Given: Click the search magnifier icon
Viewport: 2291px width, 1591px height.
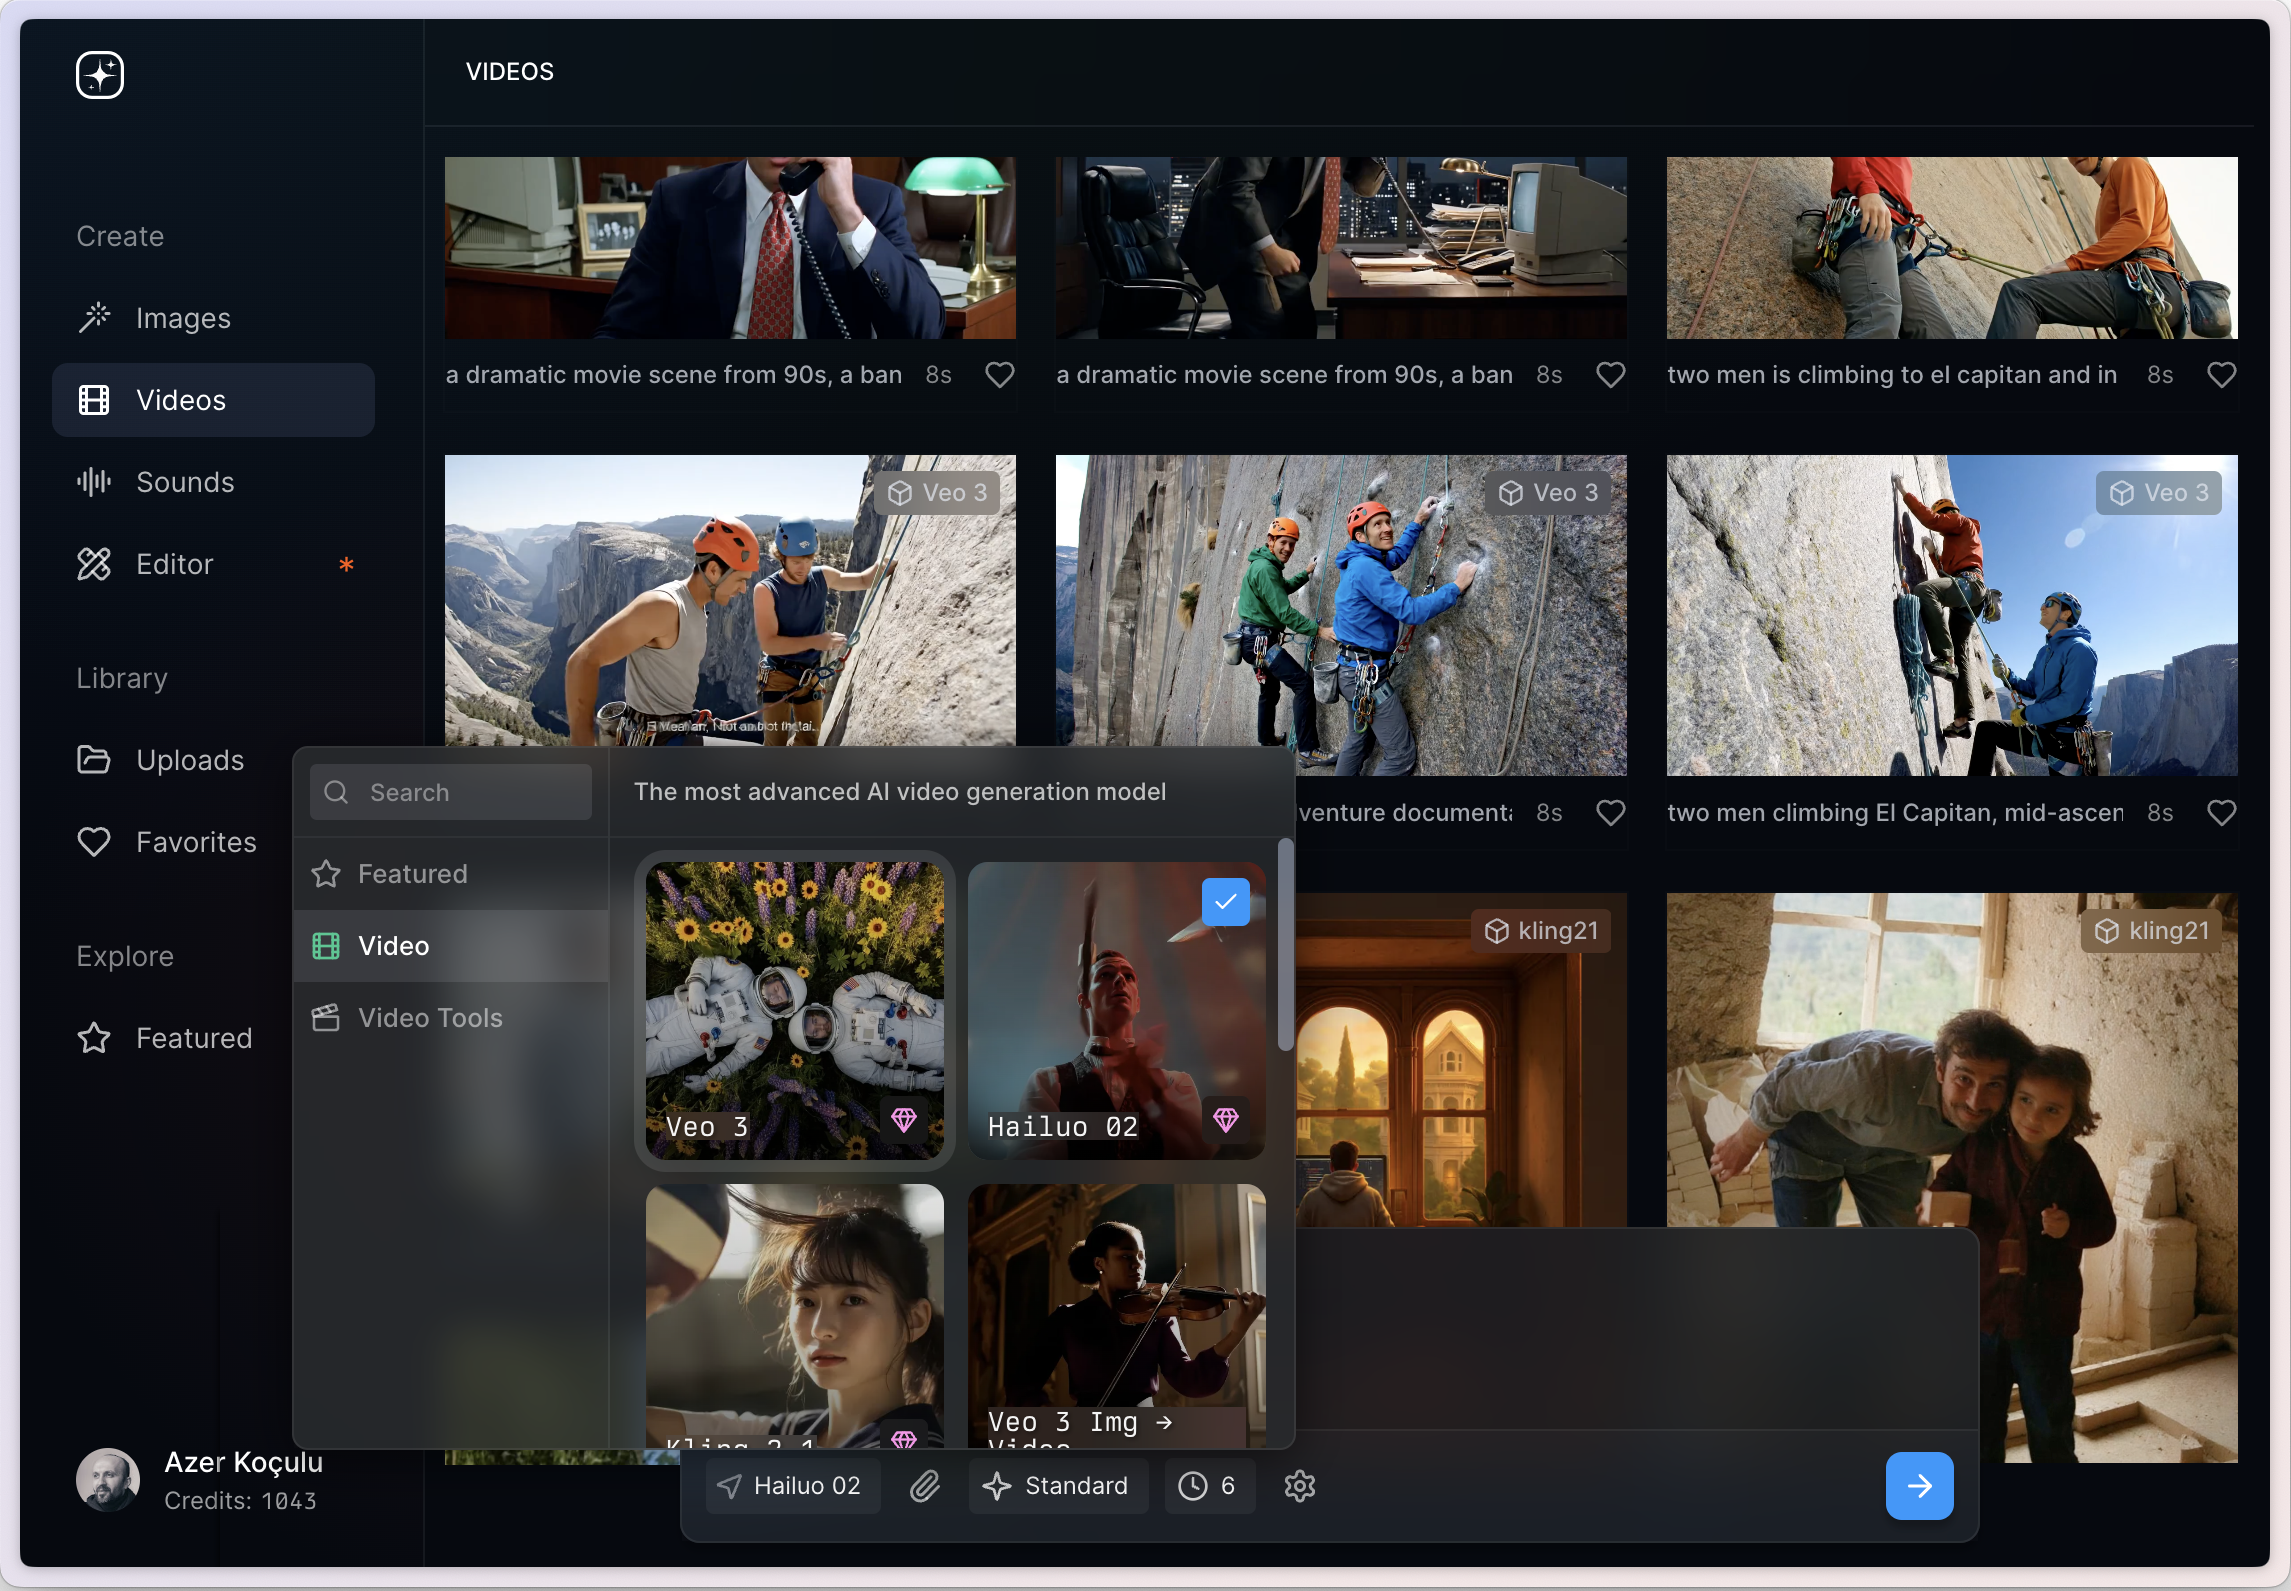Looking at the screenshot, I should pyautogui.click(x=337, y=792).
